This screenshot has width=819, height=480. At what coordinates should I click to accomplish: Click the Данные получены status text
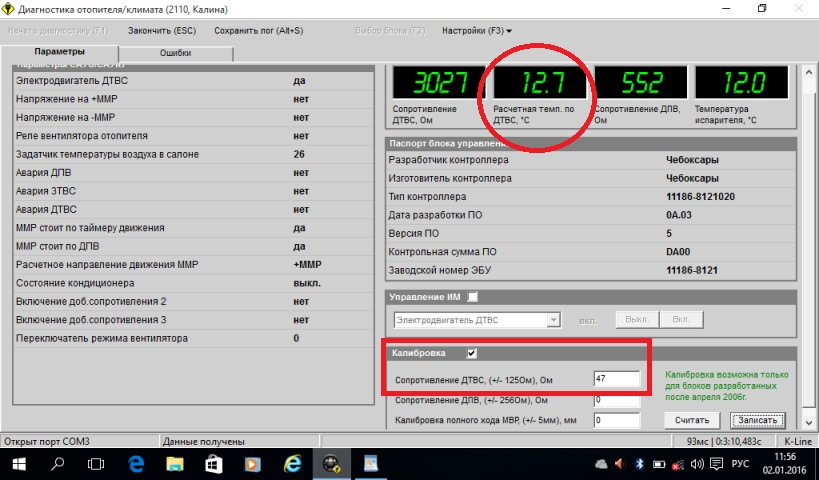pyautogui.click(x=204, y=442)
